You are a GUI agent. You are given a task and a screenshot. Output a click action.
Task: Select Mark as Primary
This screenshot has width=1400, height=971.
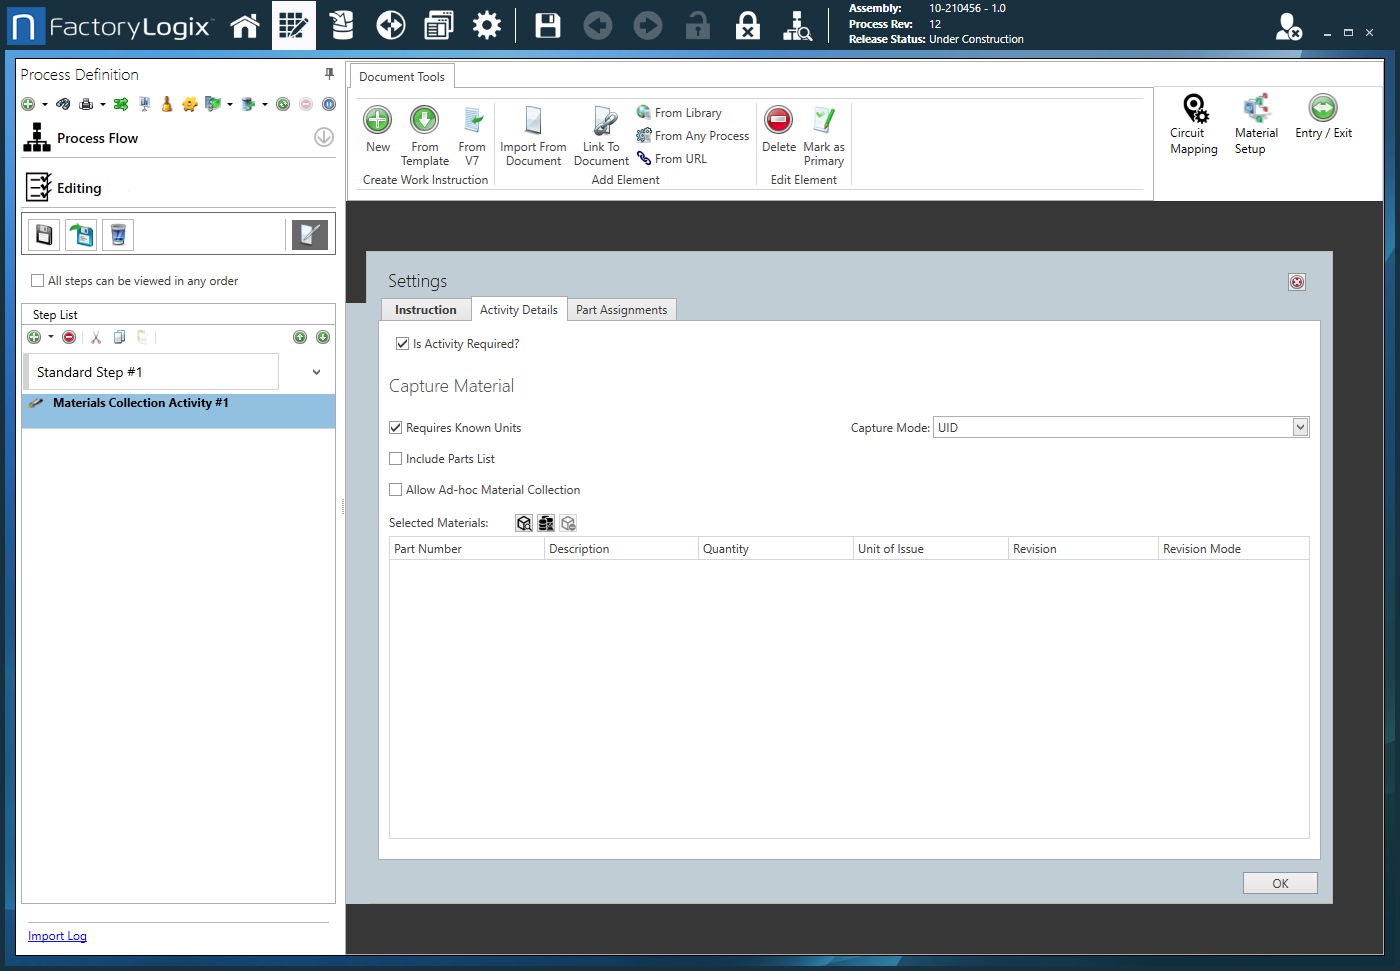[823, 134]
